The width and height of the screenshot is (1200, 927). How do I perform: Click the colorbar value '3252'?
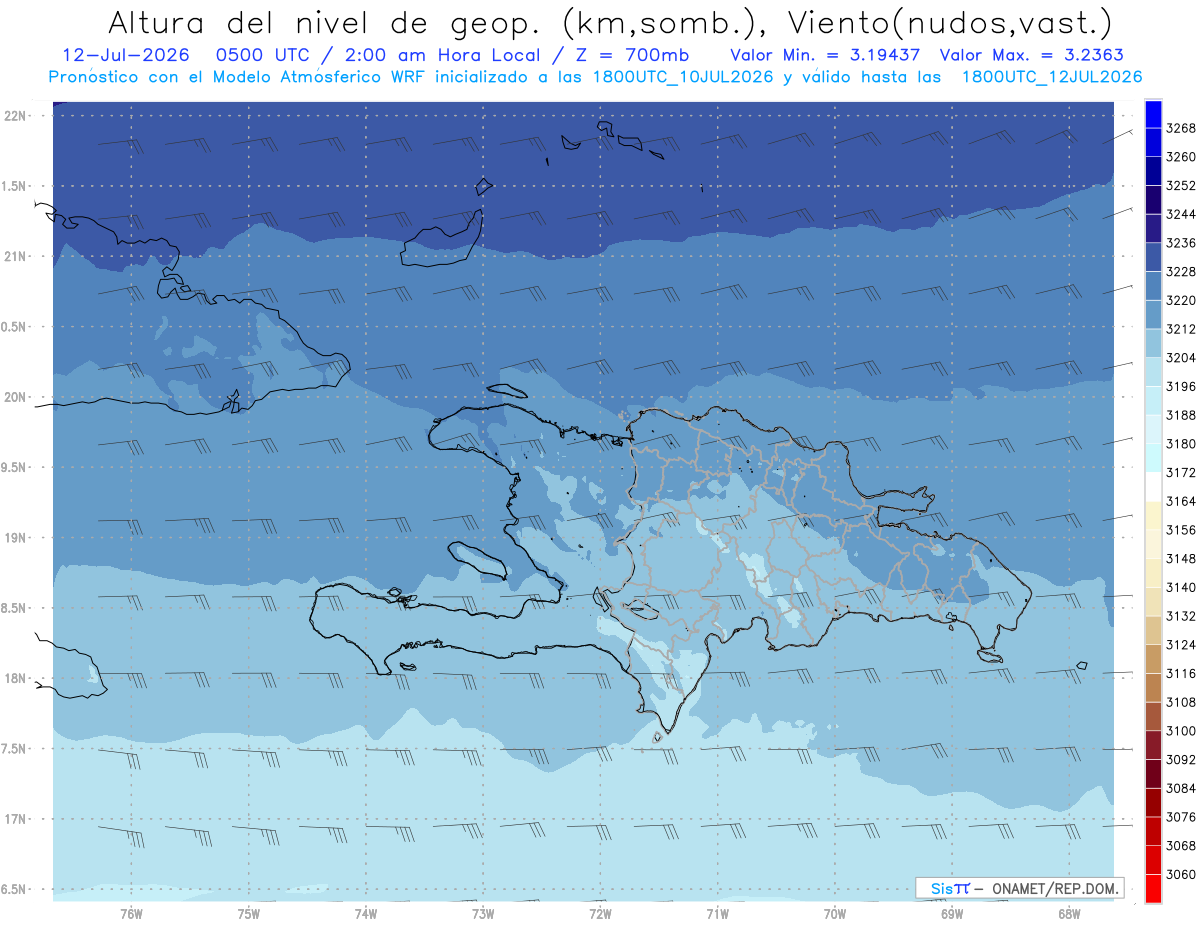(x=1181, y=186)
